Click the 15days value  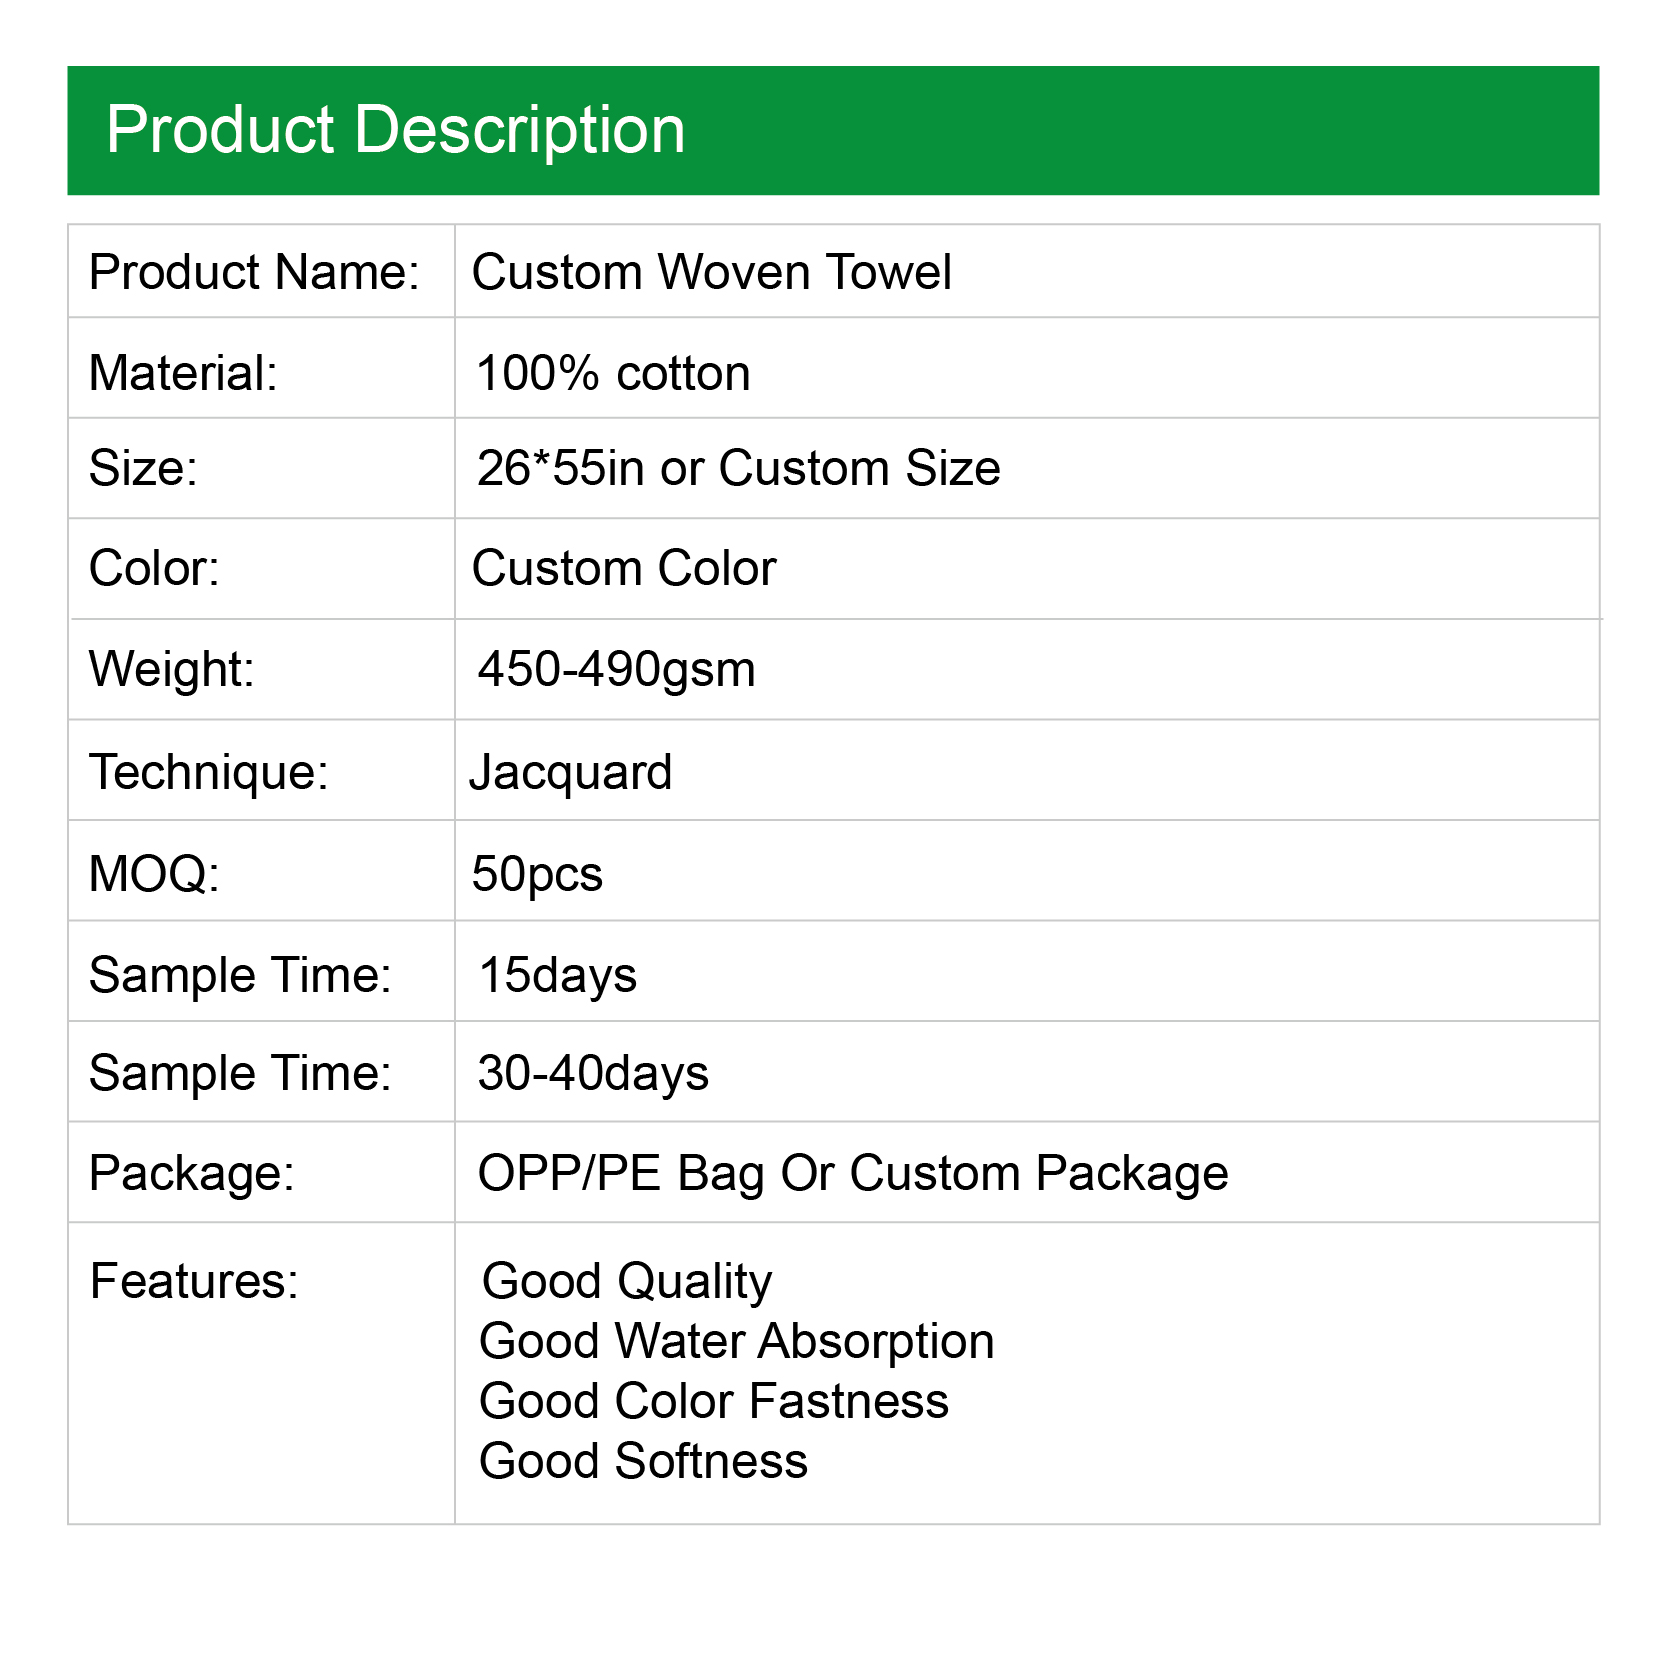[558, 975]
